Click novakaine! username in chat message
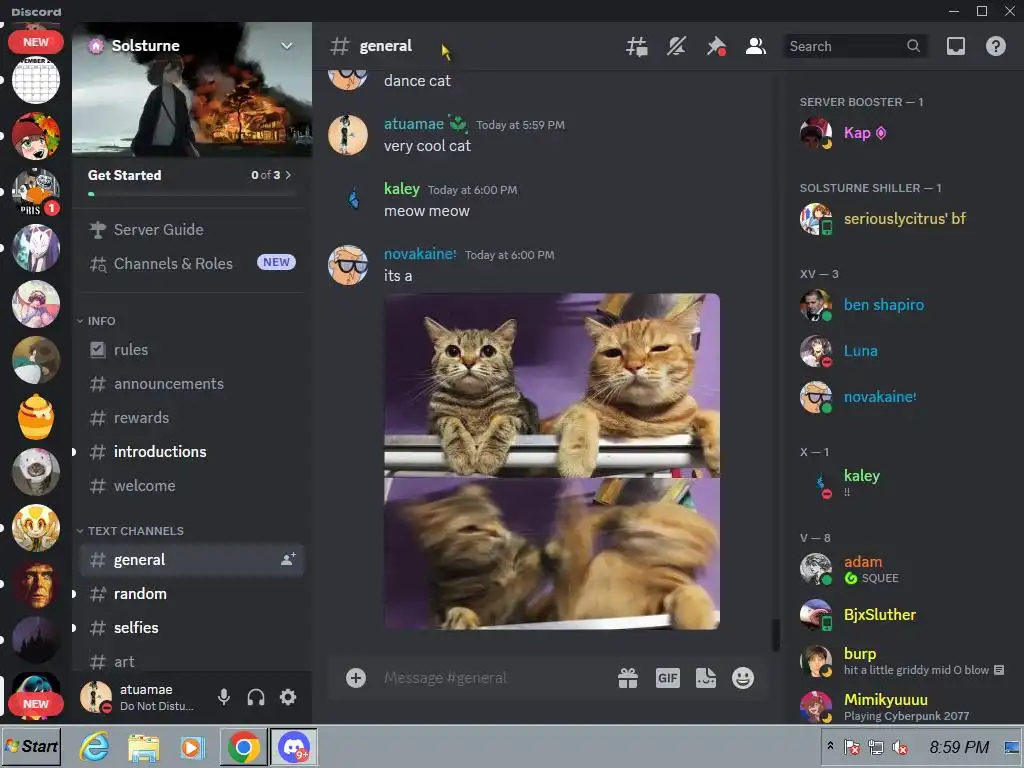The image size is (1024, 768). pyautogui.click(x=420, y=254)
